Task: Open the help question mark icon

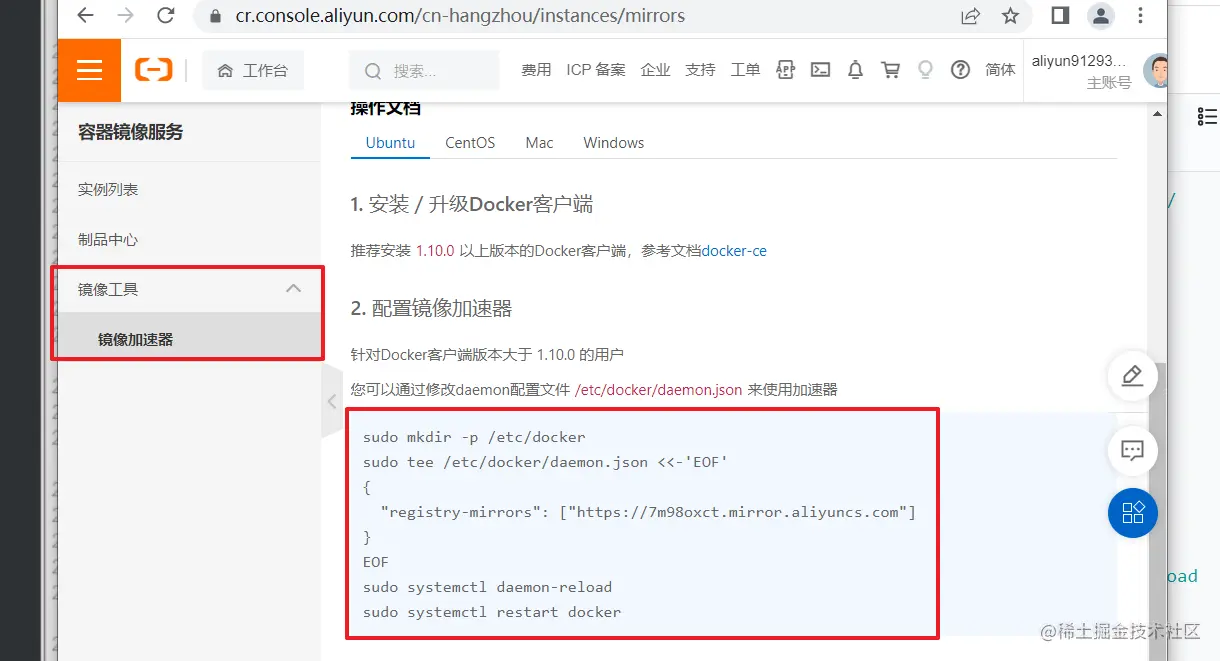Action: 960,70
